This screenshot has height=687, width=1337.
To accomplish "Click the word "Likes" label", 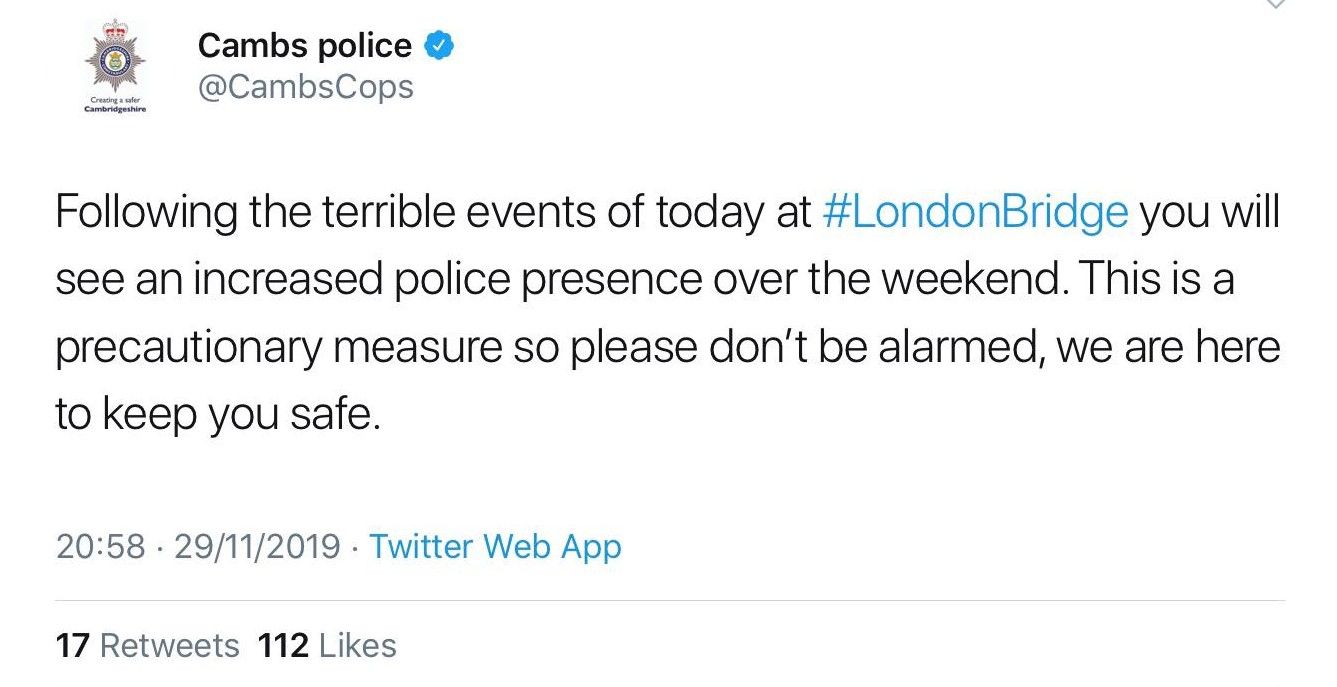I will (x=357, y=645).
